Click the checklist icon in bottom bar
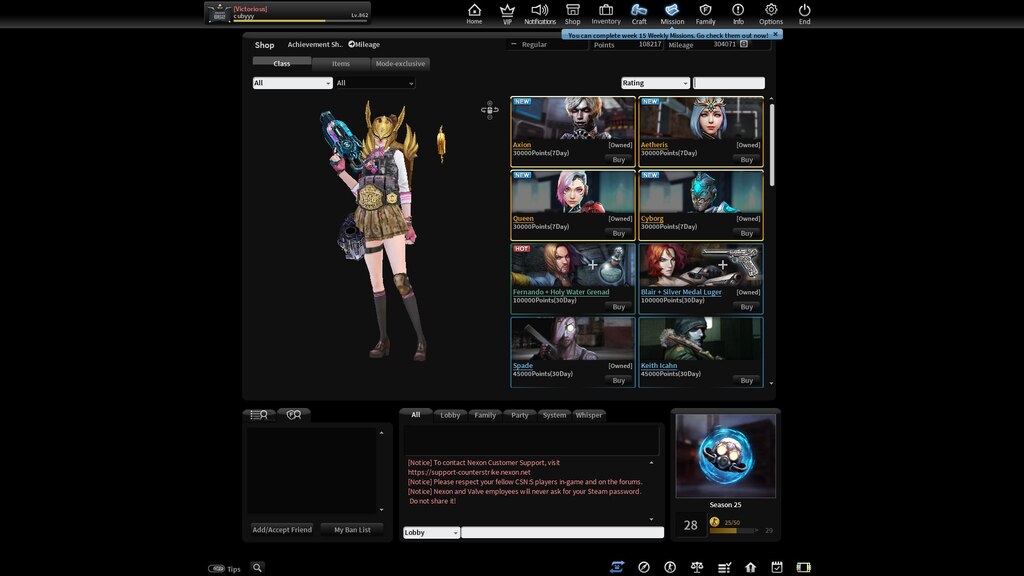Viewport: 1024px width, 576px height. coord(724,567)
